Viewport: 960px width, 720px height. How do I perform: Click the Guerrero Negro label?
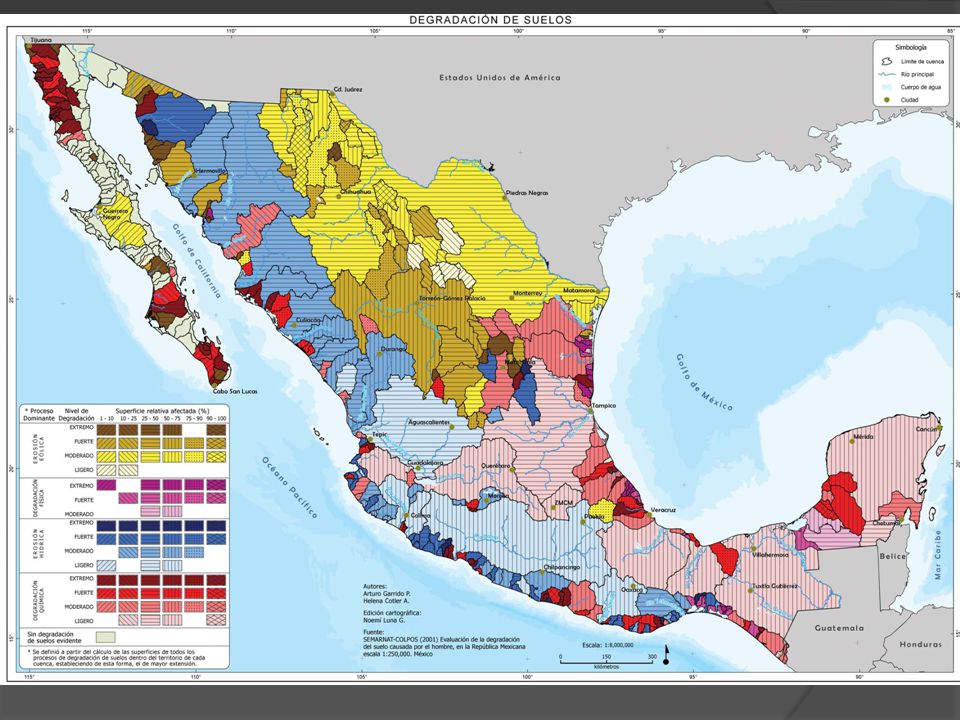116,214
